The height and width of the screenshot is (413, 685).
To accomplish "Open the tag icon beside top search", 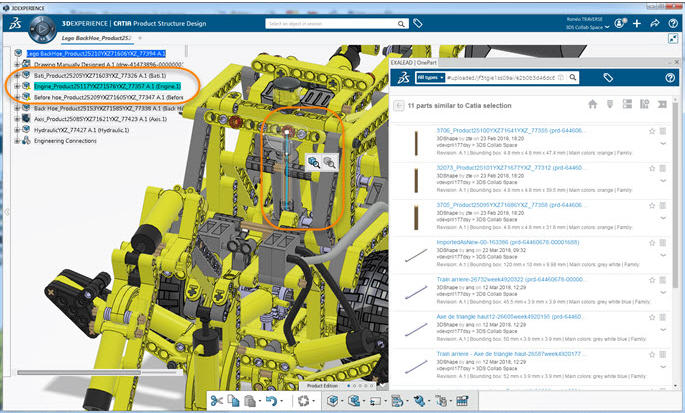I will (418, 24).
